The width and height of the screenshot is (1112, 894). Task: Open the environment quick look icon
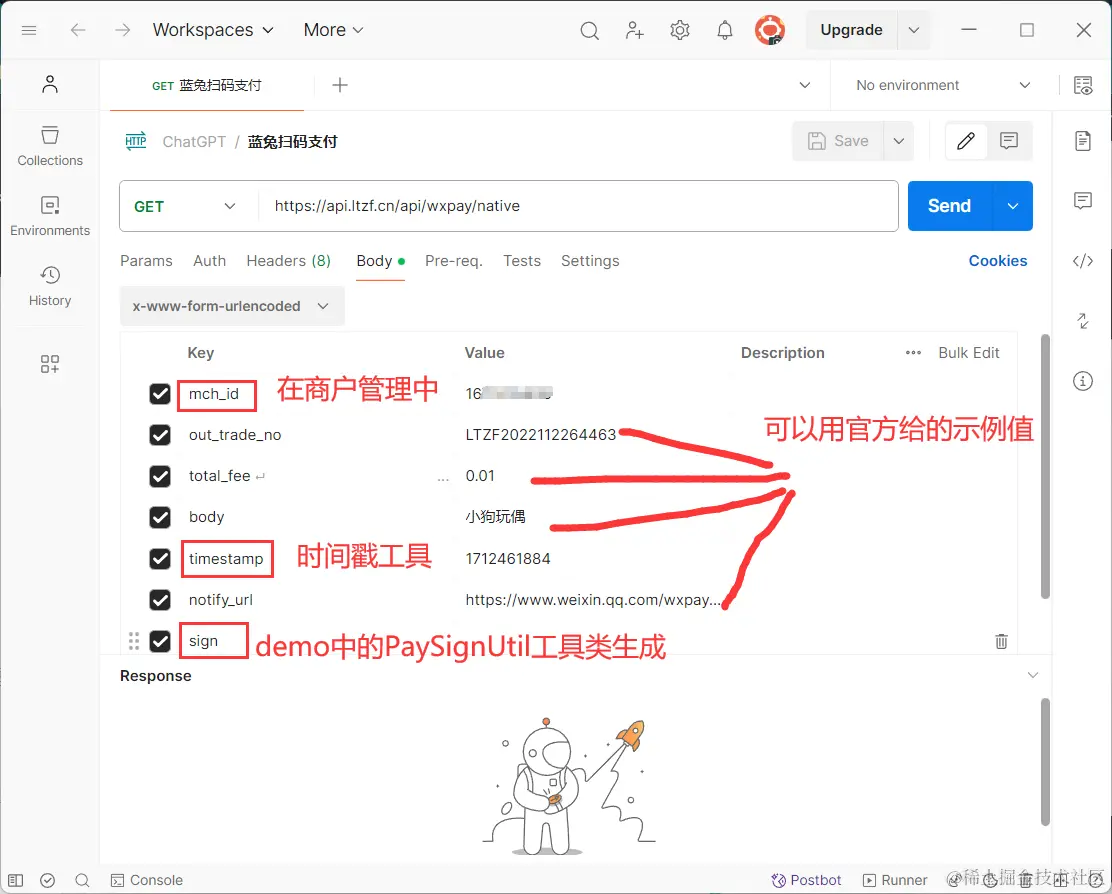click(x=1083, y=85)
